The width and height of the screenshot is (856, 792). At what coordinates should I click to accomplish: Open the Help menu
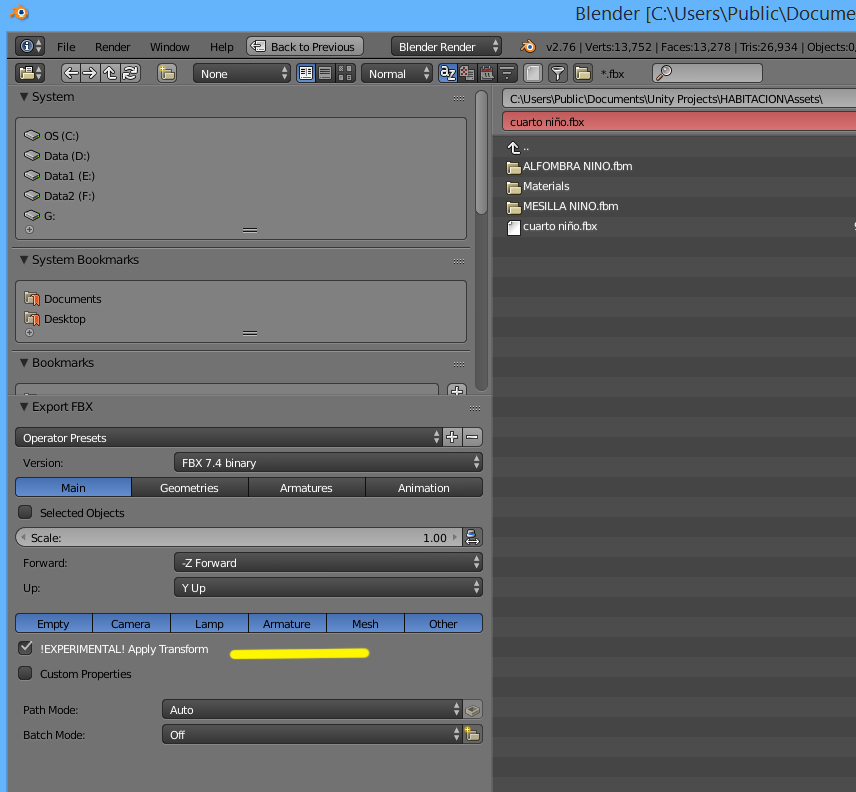(x=222, y=47)
